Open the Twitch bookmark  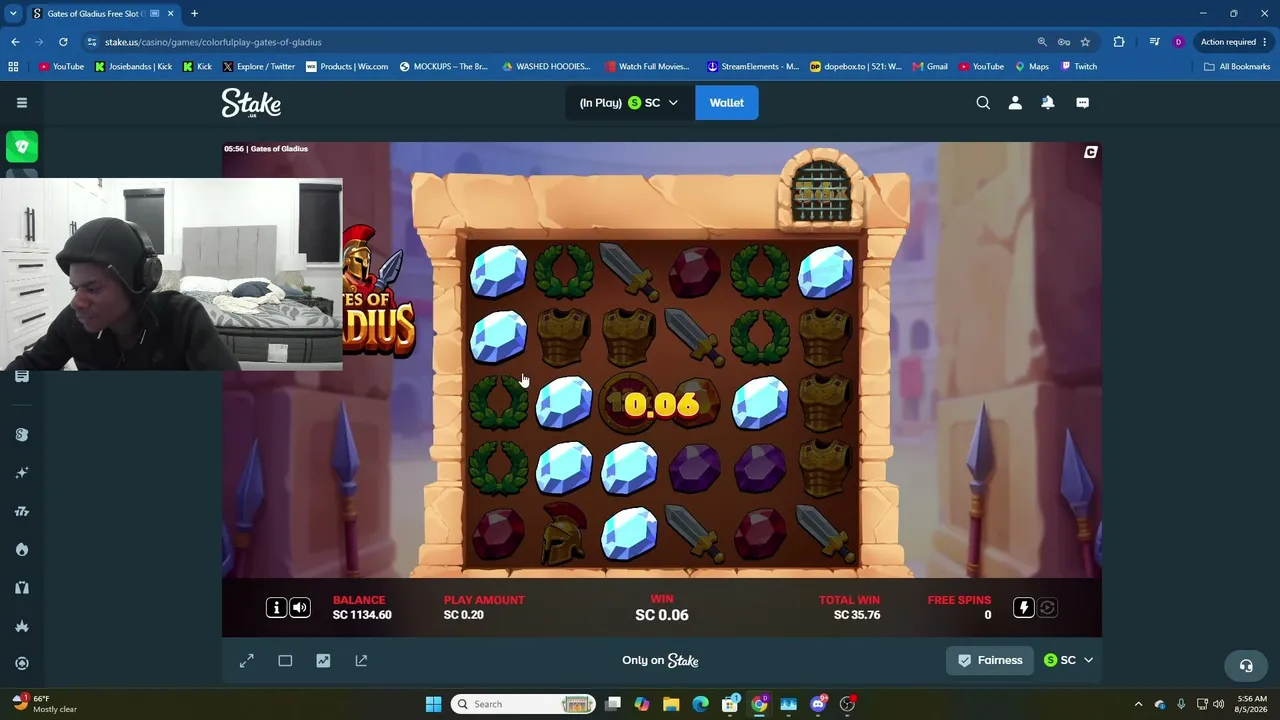click(x=1078, y=67)
